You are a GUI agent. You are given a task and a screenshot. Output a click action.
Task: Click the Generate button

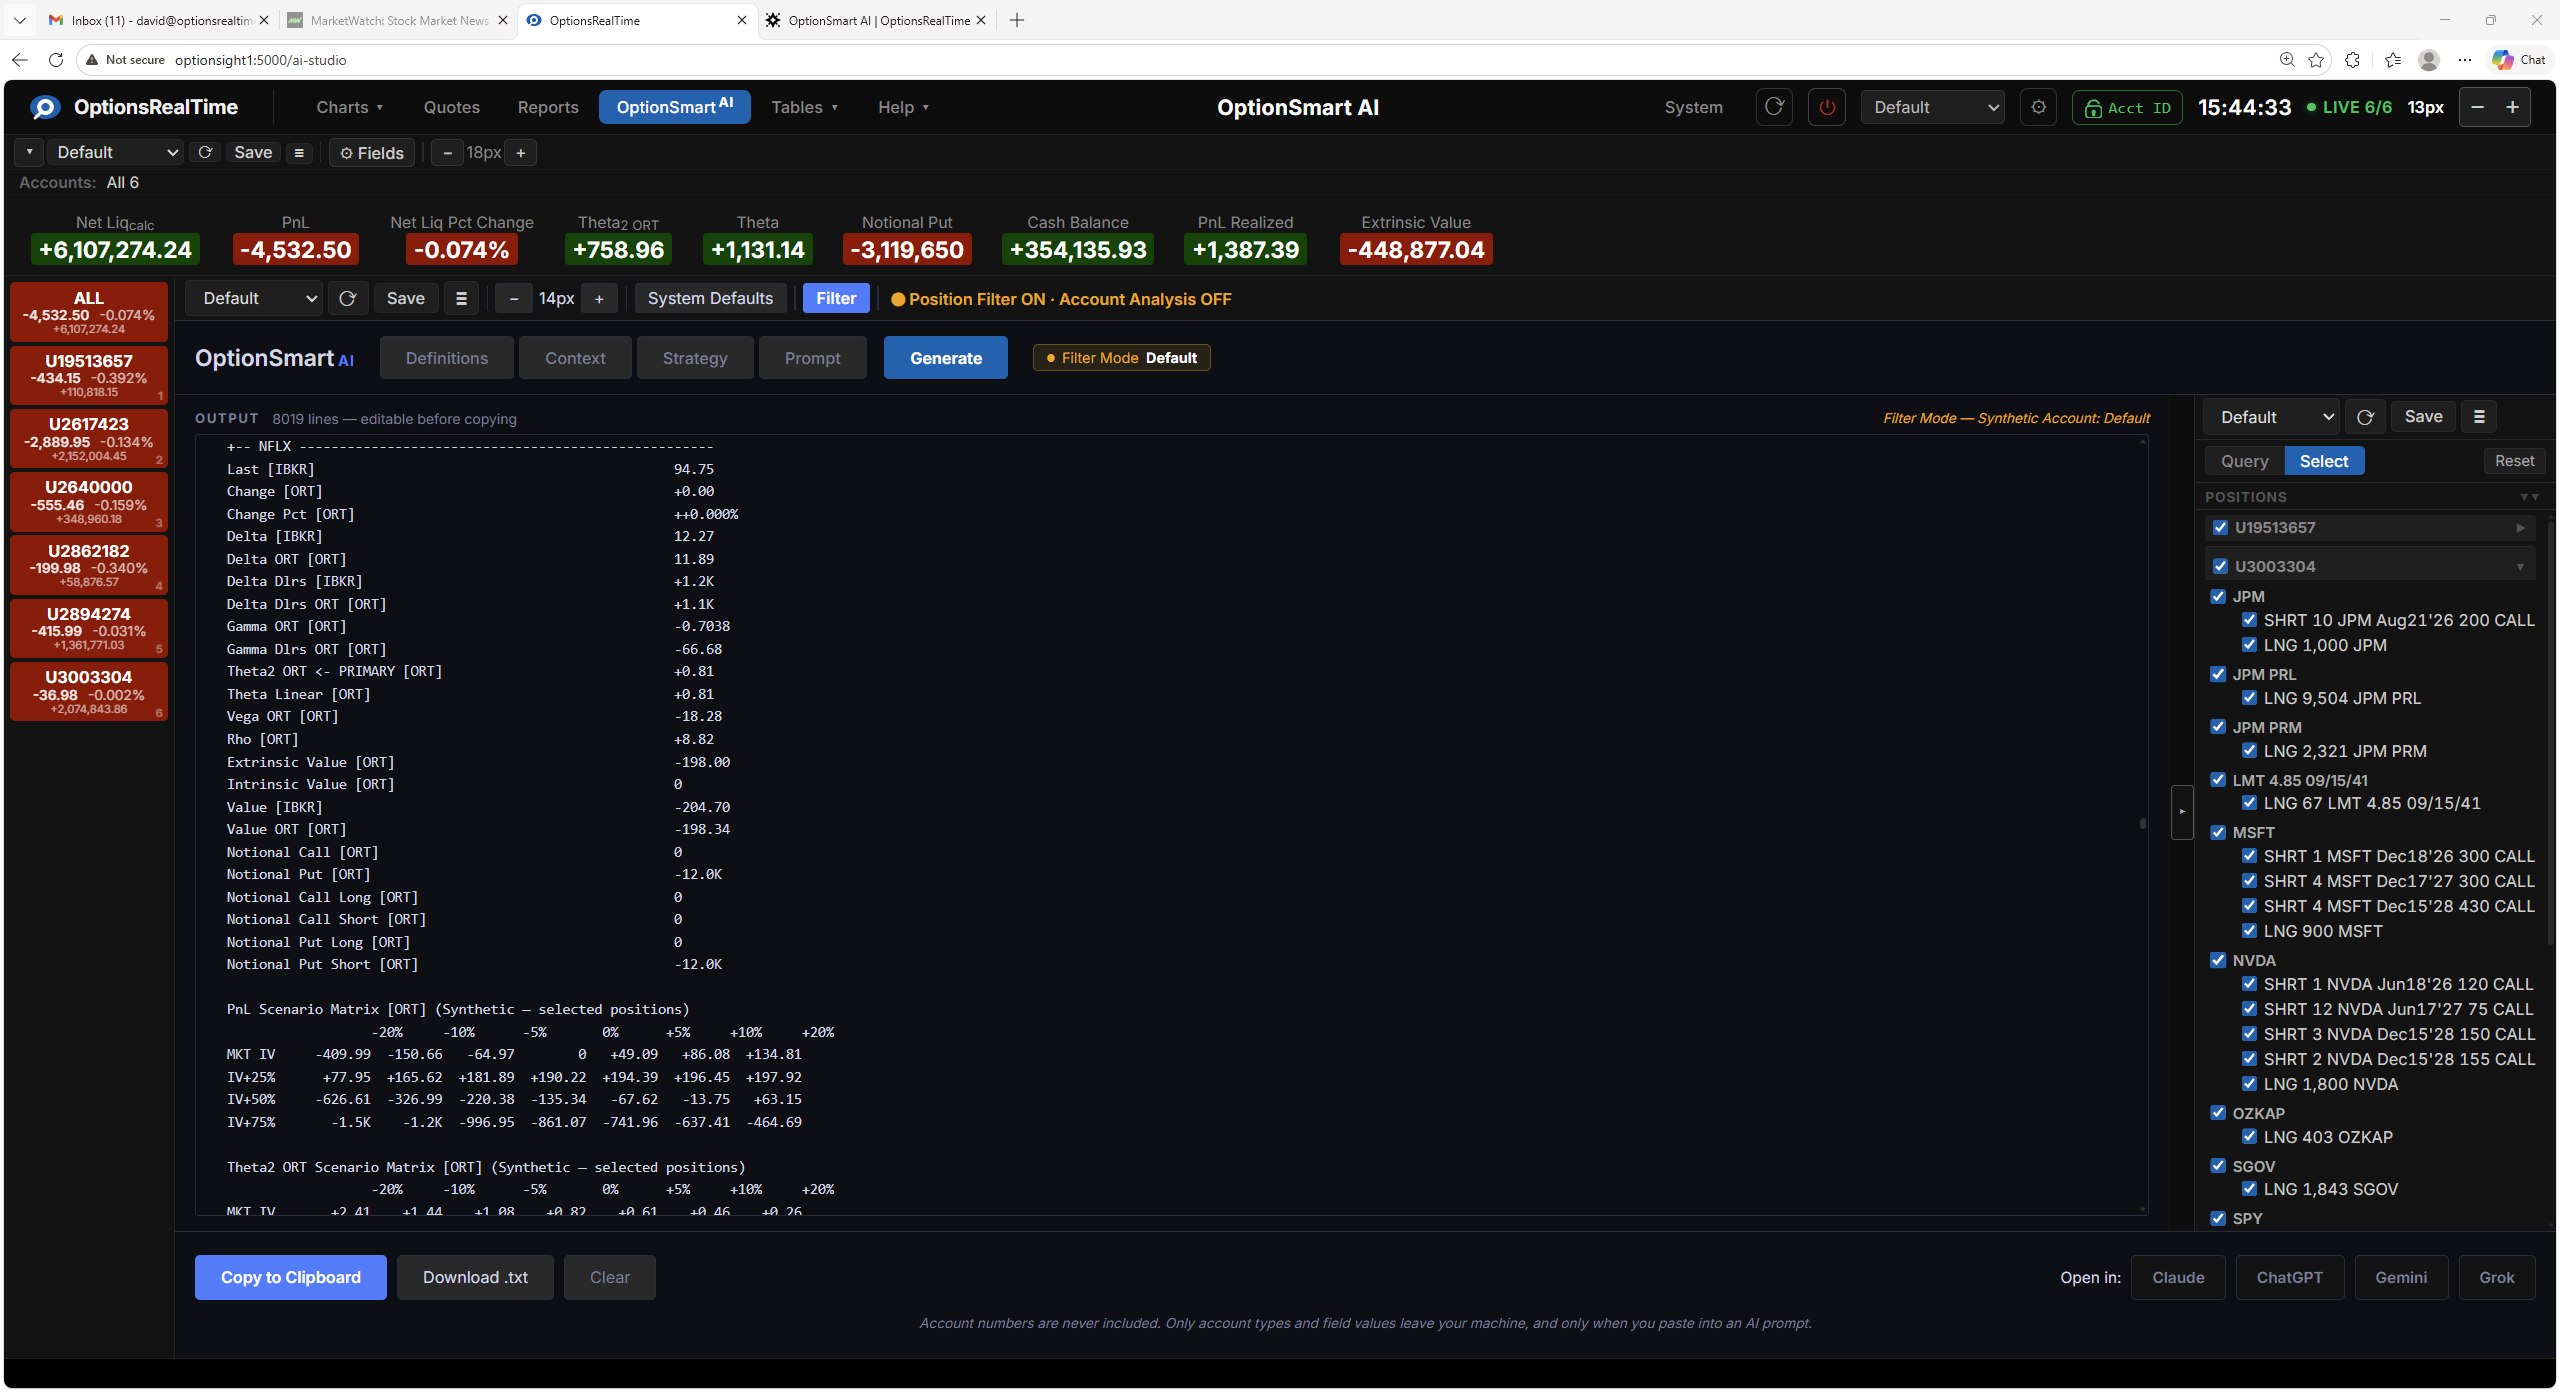pyautogui.click(x=945, y=357)
